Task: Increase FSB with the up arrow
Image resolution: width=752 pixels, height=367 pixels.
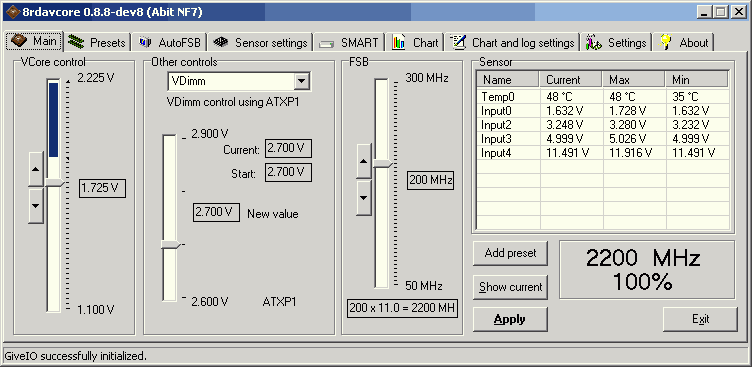Action: click(x=364, y=161)
